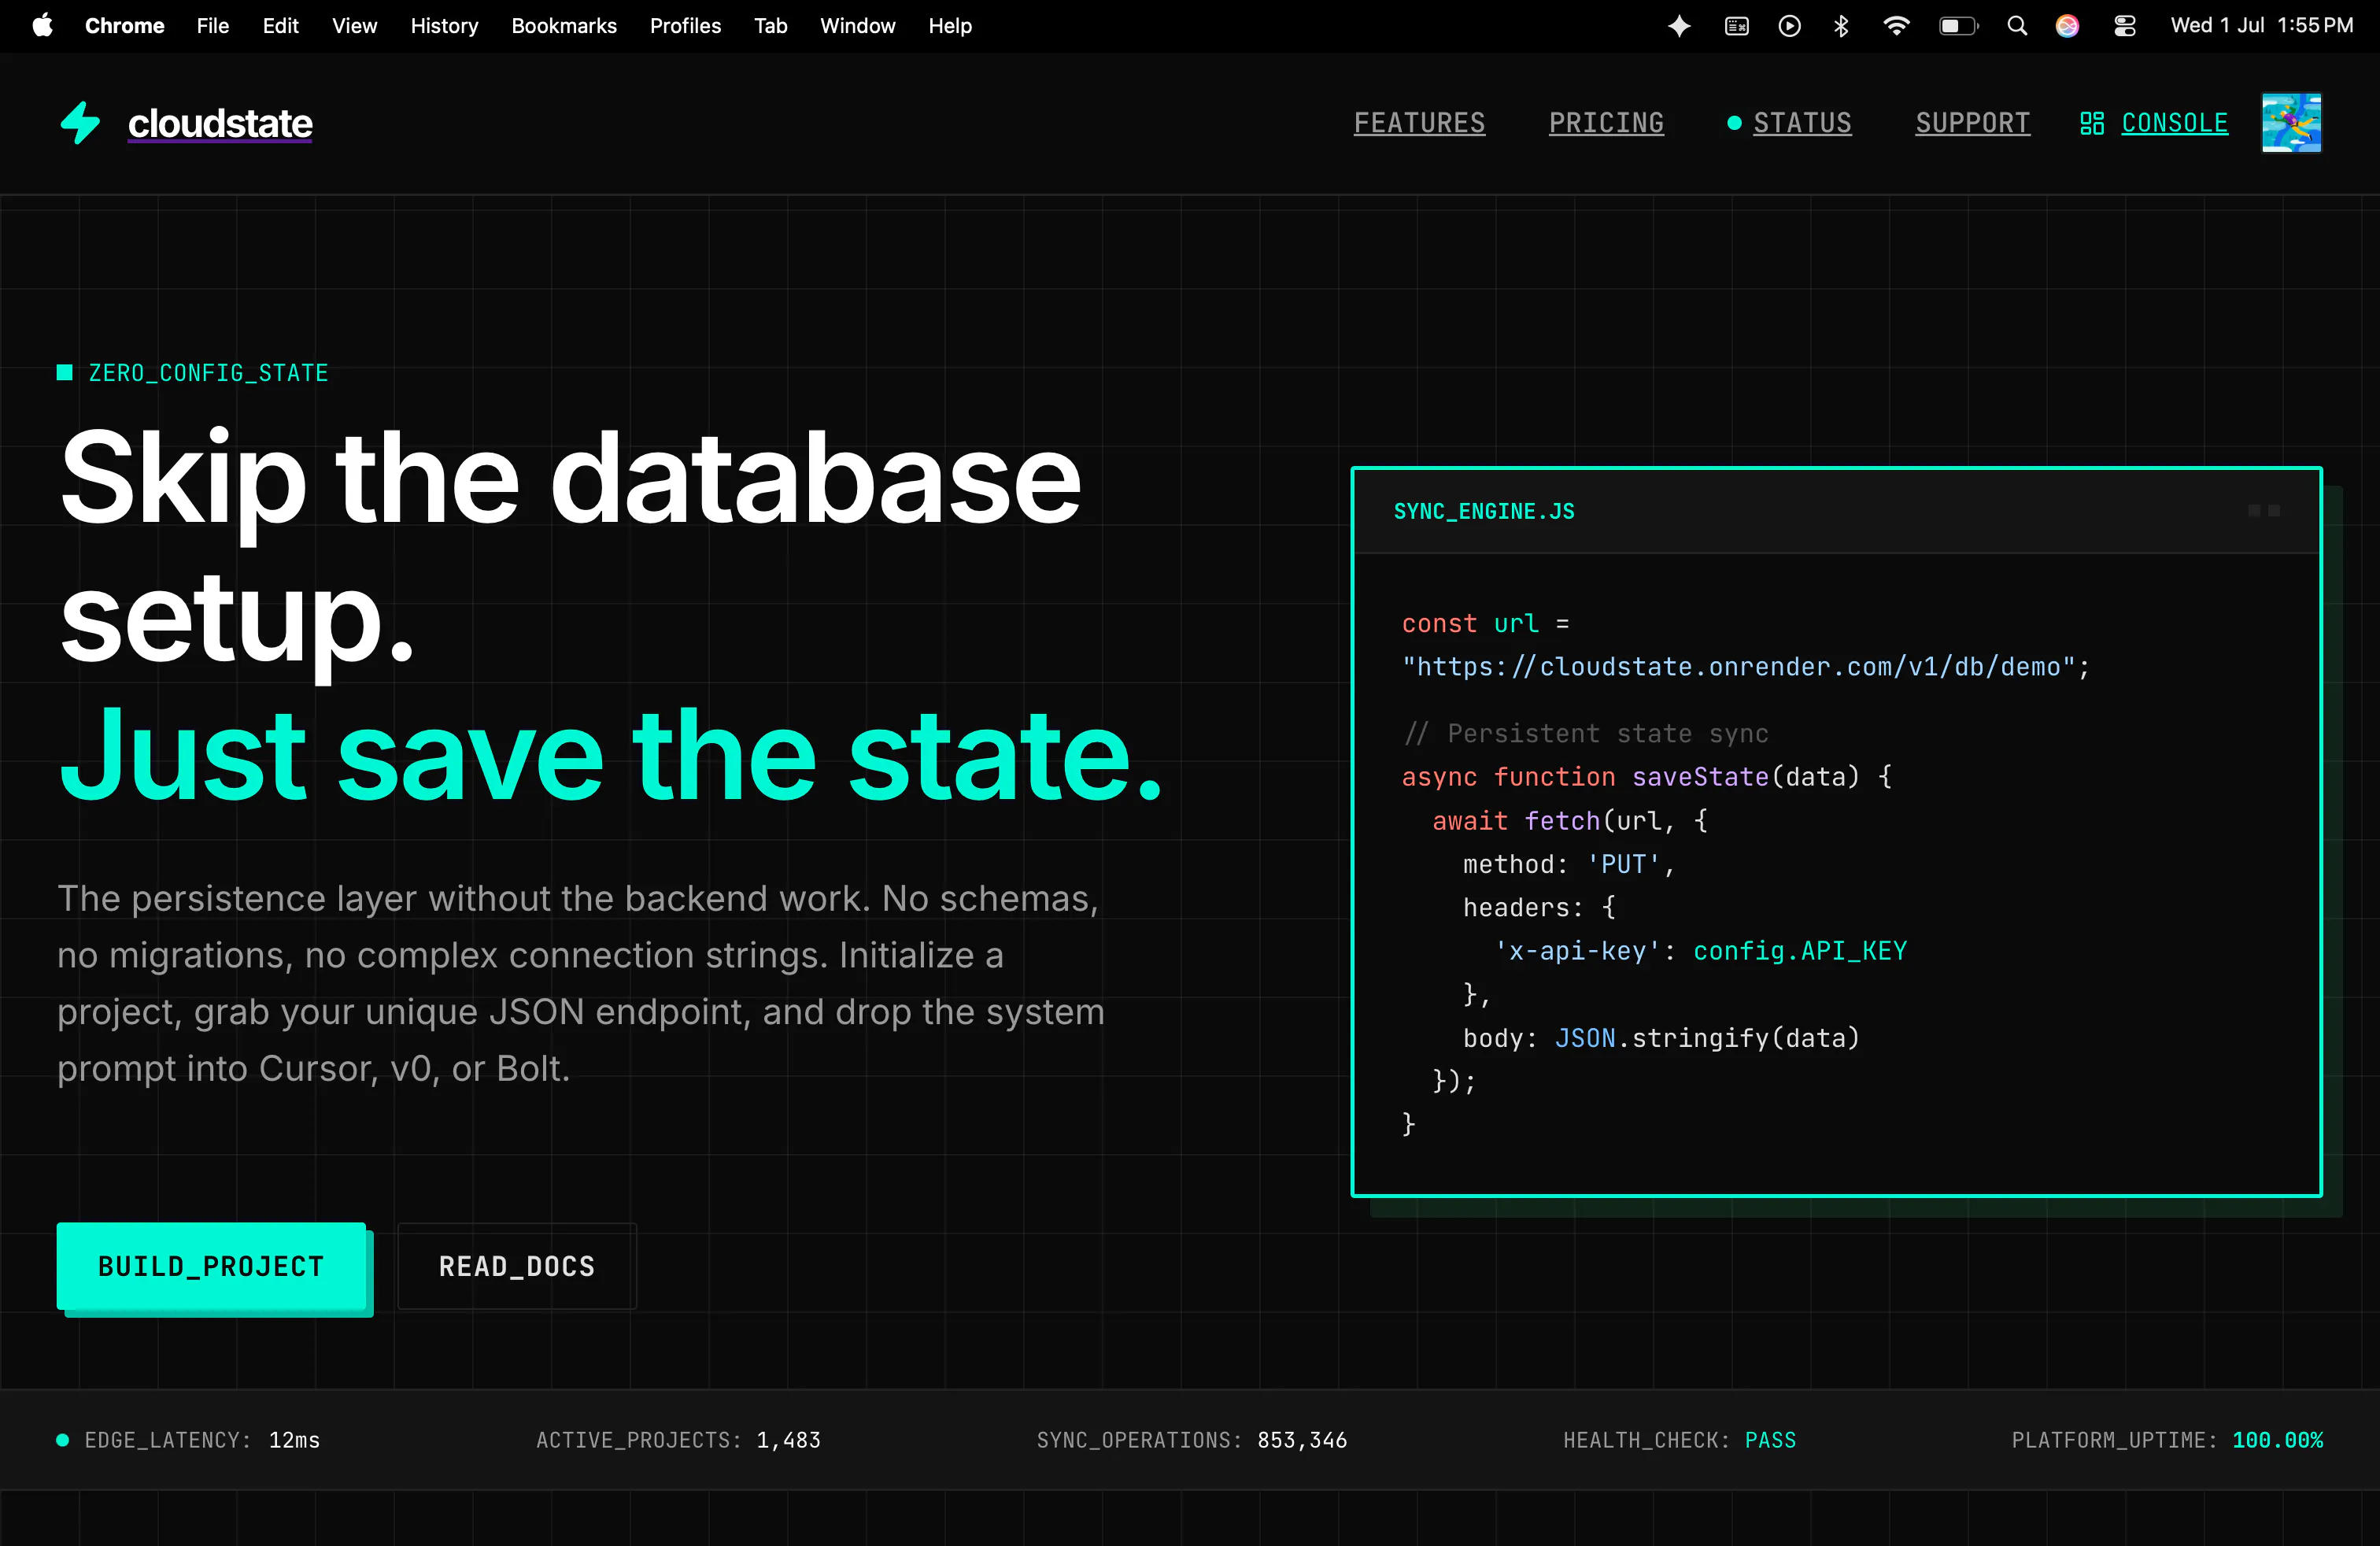Click the HEALTH_CHECK PASS value
The image size is (2380, 1546).
click(1770, 1440)
